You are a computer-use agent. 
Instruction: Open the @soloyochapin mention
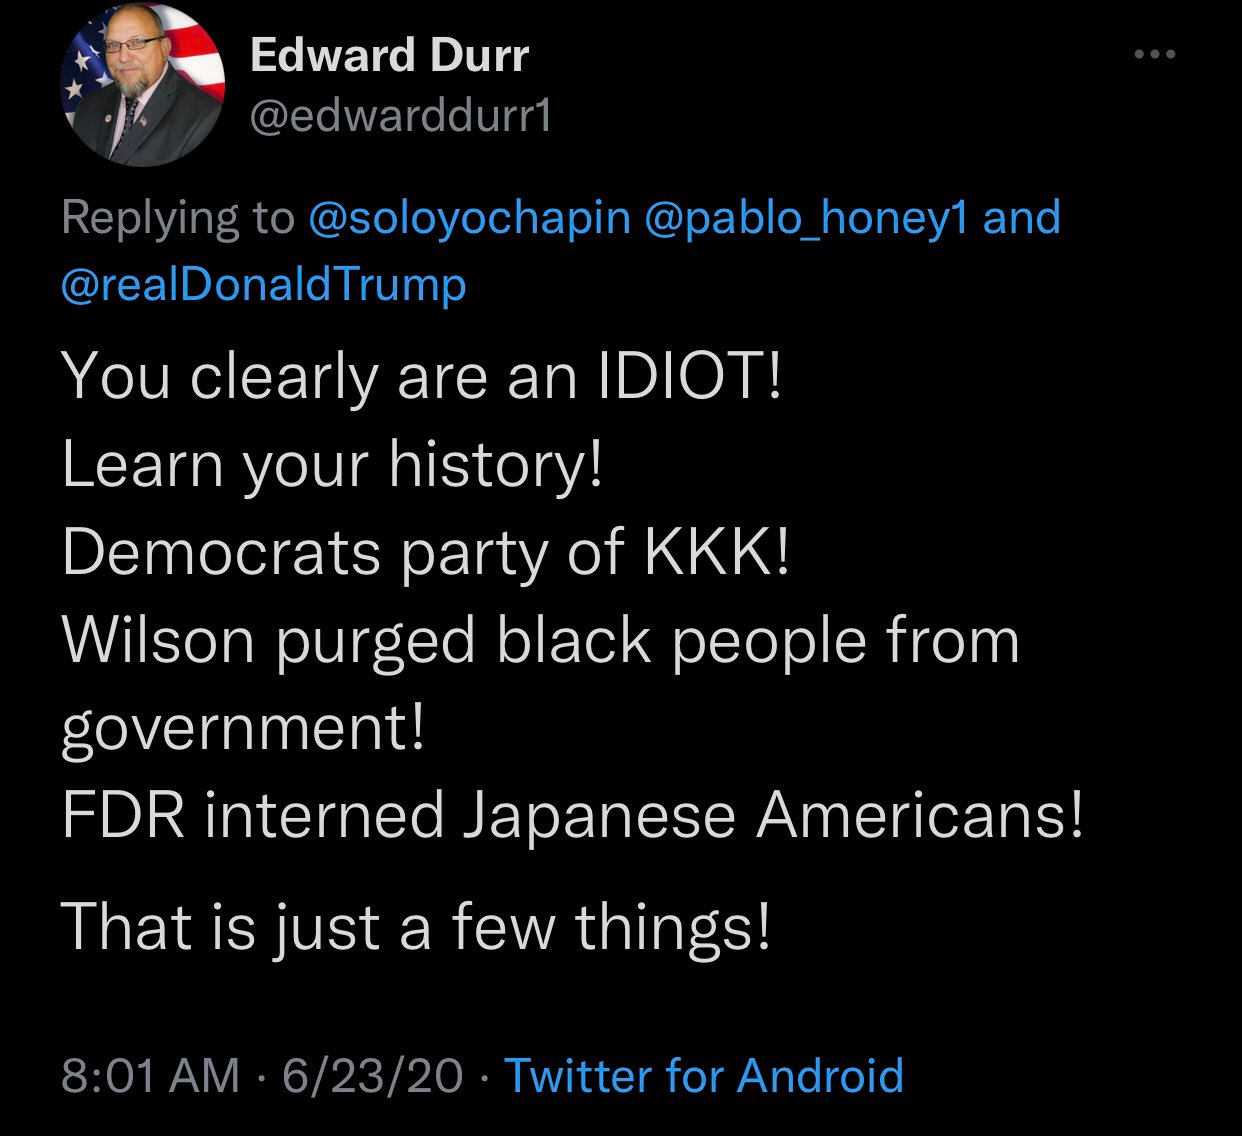pyautogui.click(x=470, y=218)
